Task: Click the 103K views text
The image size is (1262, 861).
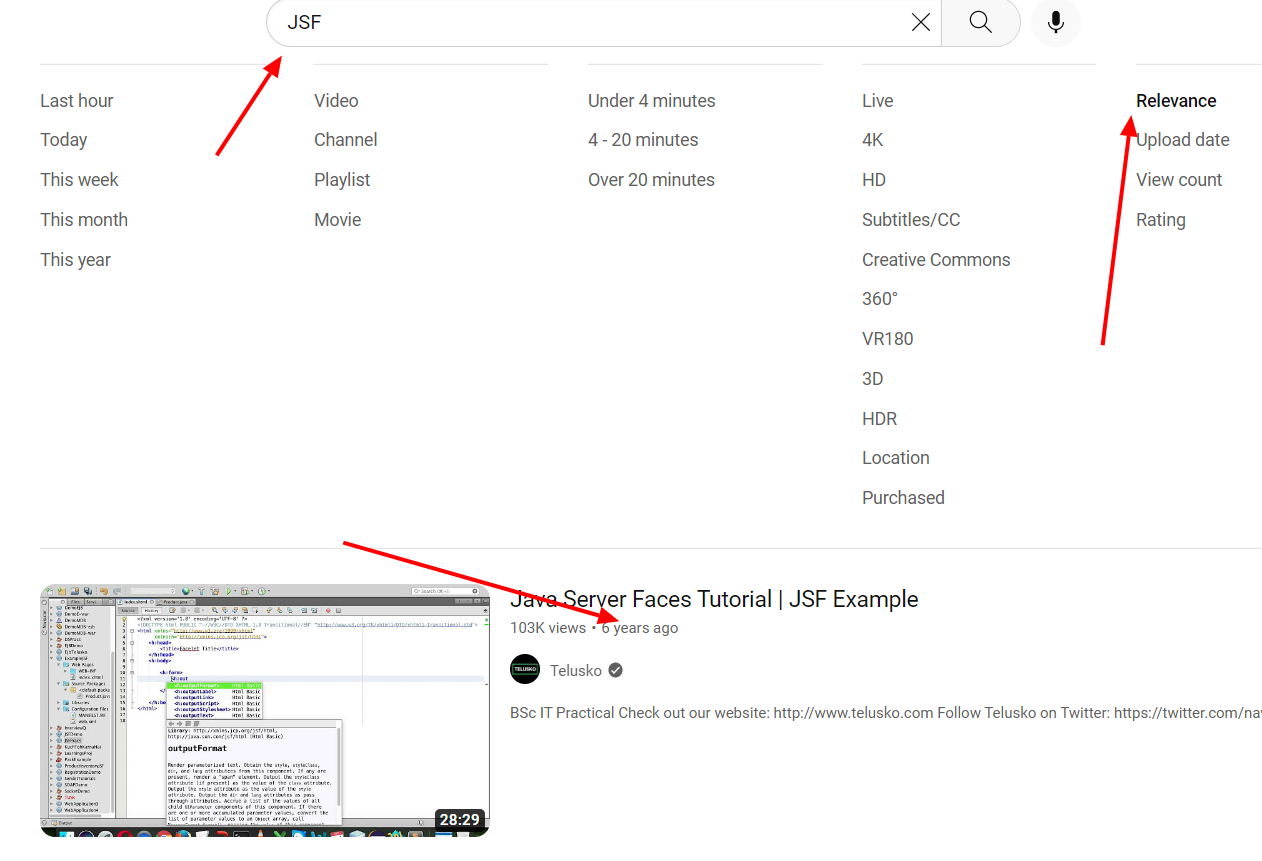Action: pyautogui.click(x=548, y=628)
